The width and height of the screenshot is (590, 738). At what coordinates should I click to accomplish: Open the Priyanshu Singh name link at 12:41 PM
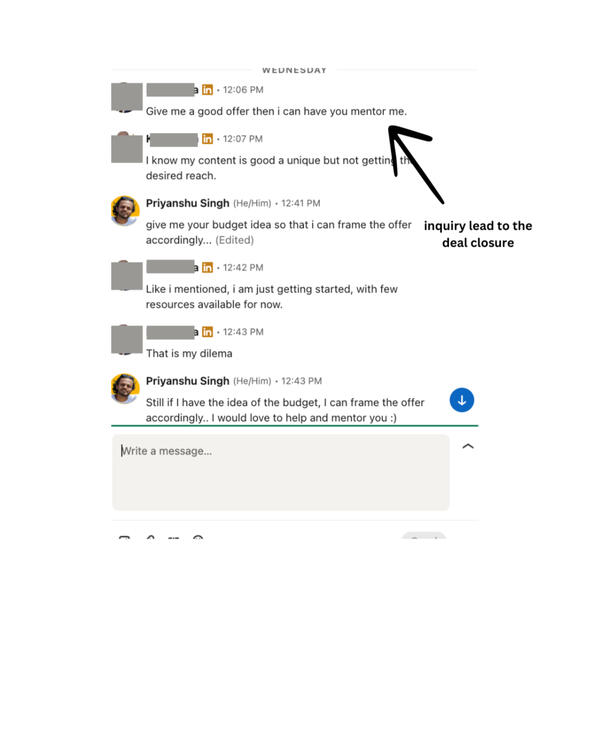(x=187, y=203)
